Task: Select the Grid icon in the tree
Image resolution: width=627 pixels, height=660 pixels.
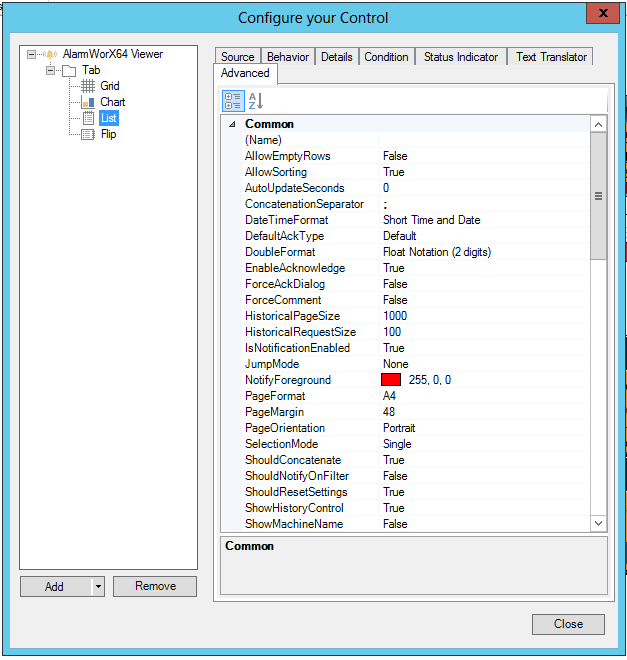Action: [88, 86]
